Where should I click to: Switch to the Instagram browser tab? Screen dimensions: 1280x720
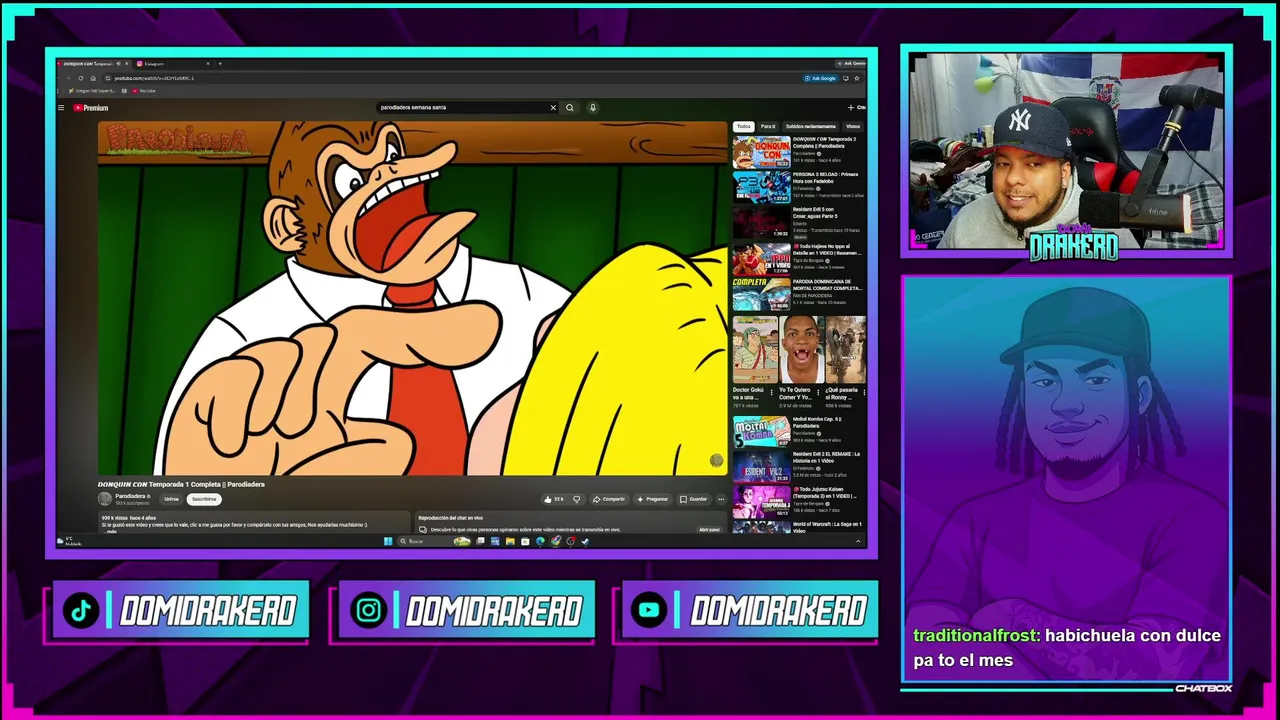point(174,64)
